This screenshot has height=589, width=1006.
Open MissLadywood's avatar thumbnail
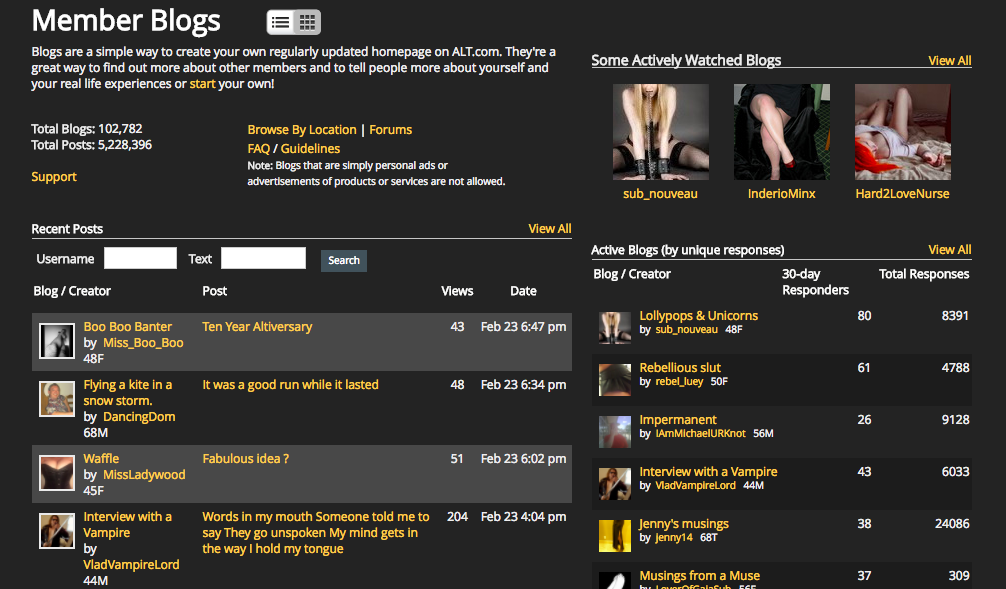tap(56, 473)
